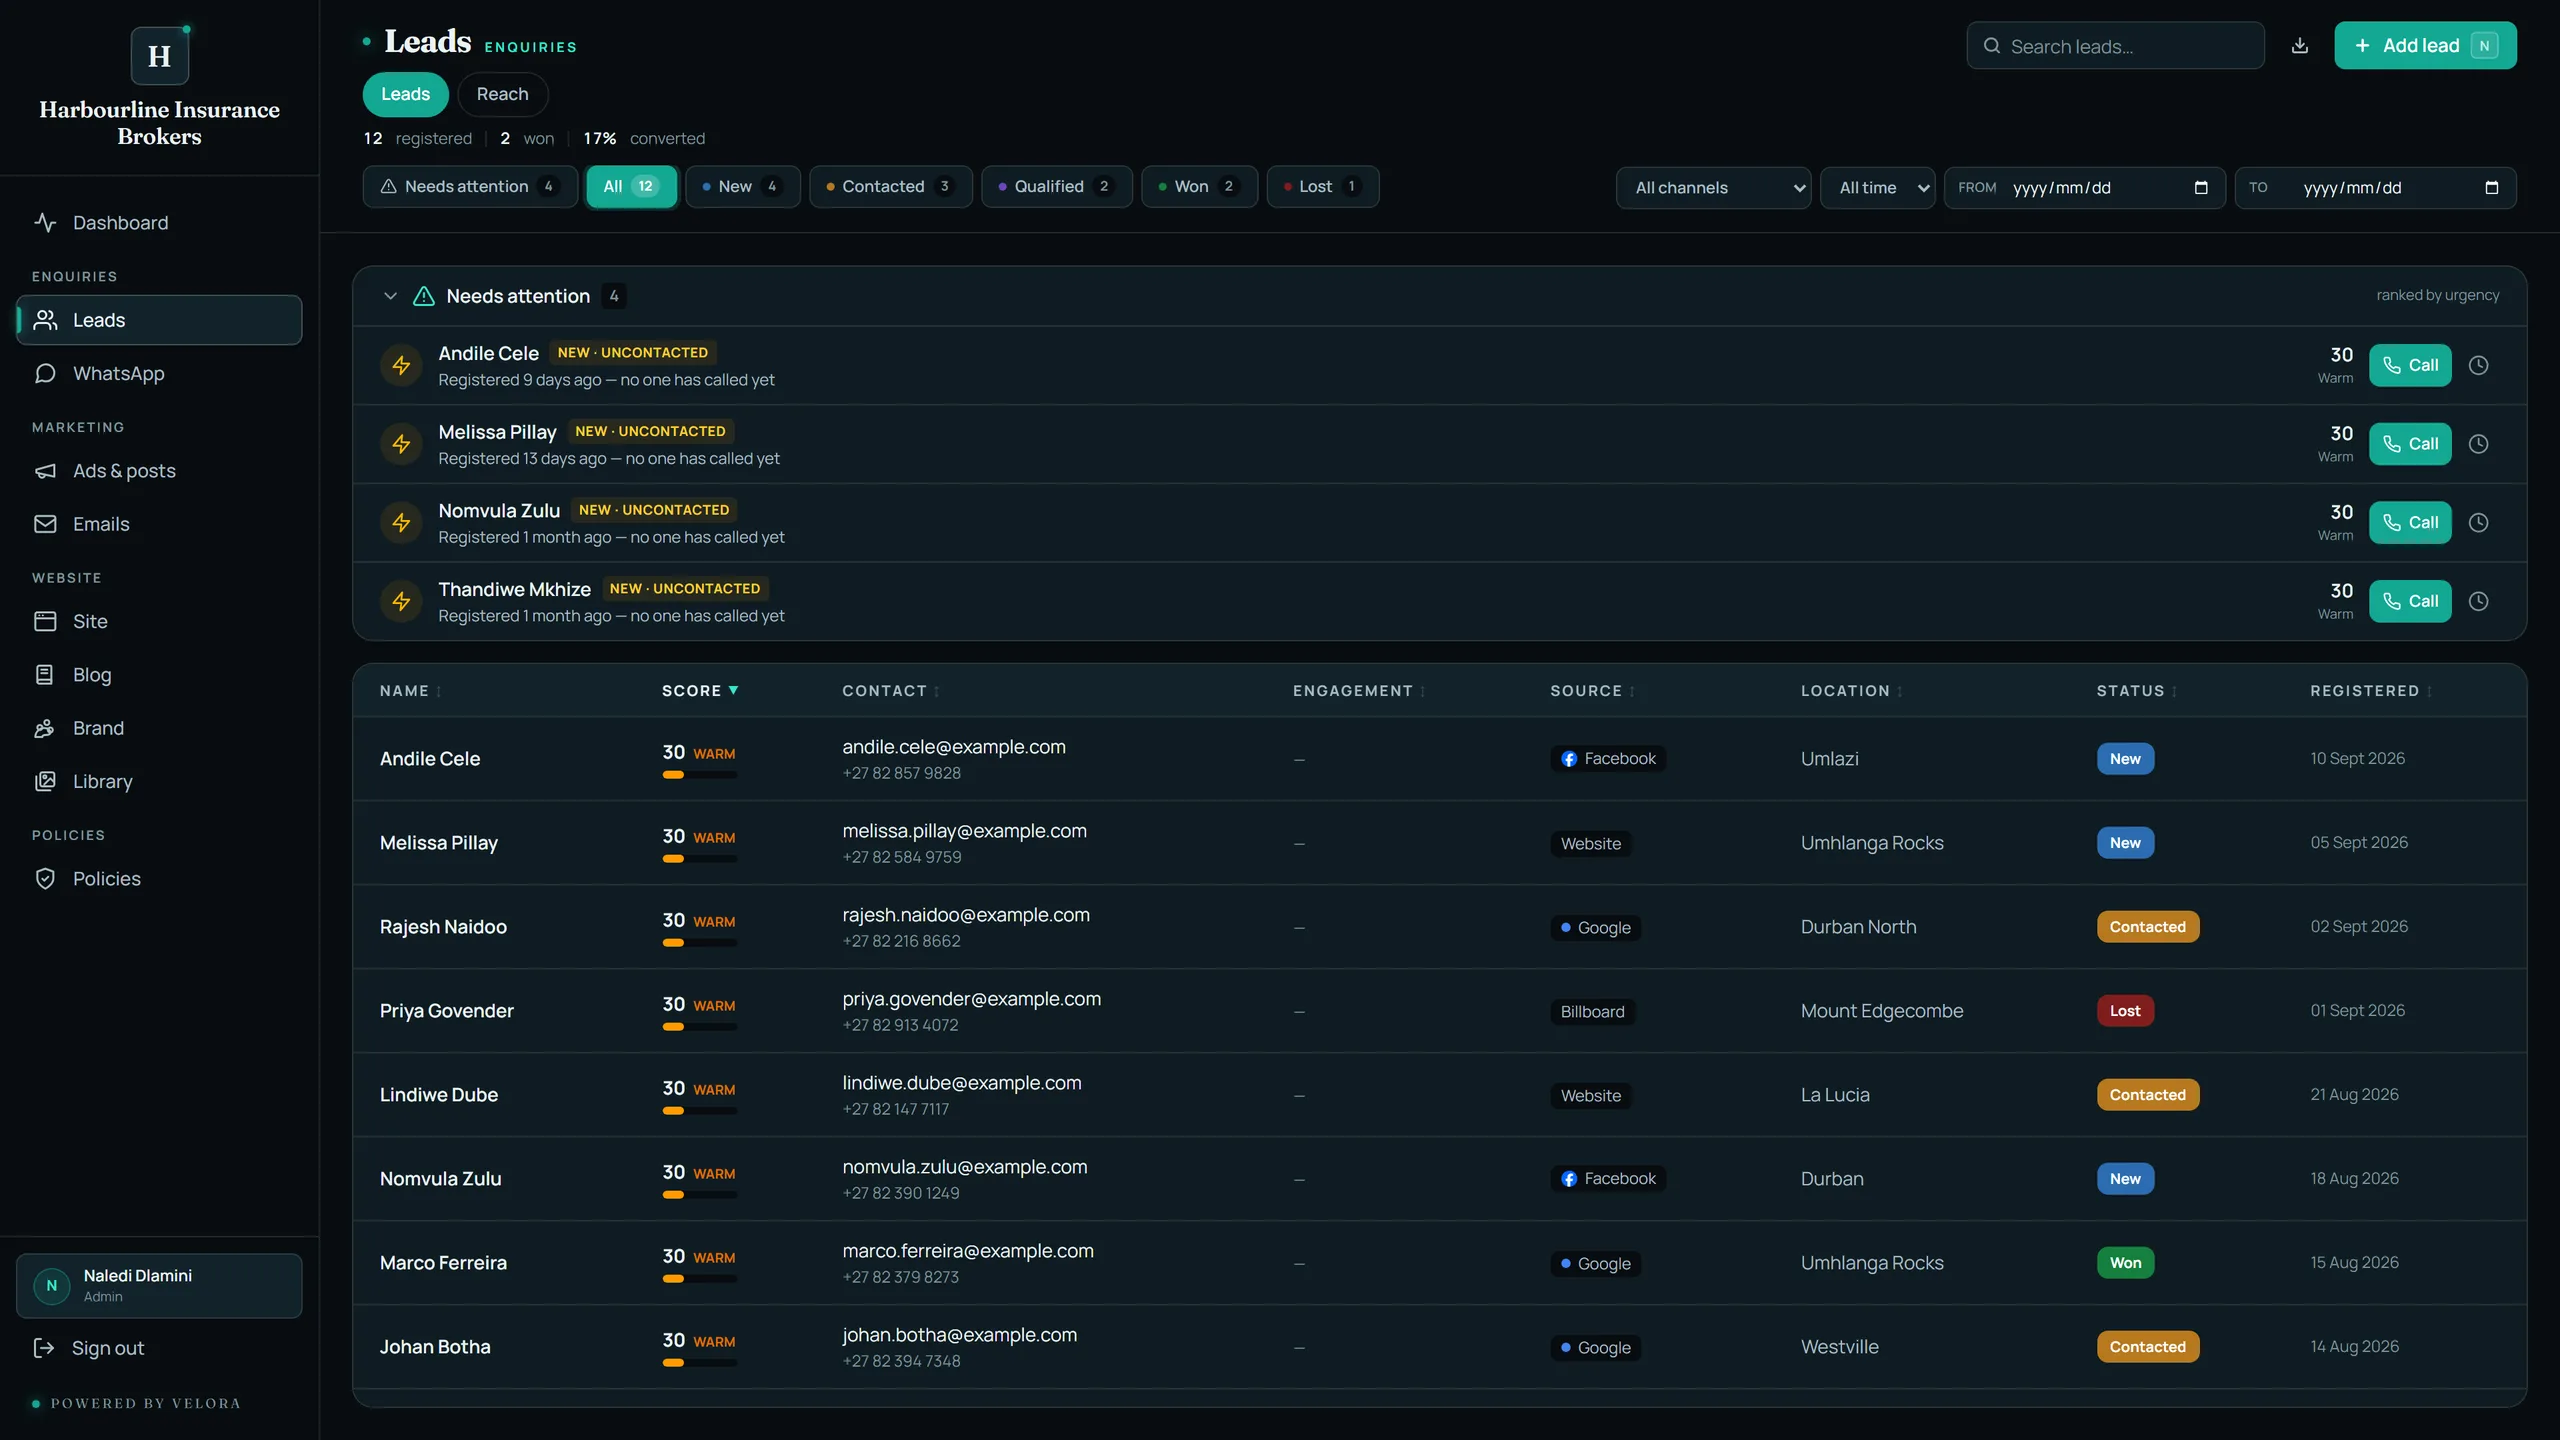
Task: Open the All time dropdown
Action: (x=1877, y=187)
